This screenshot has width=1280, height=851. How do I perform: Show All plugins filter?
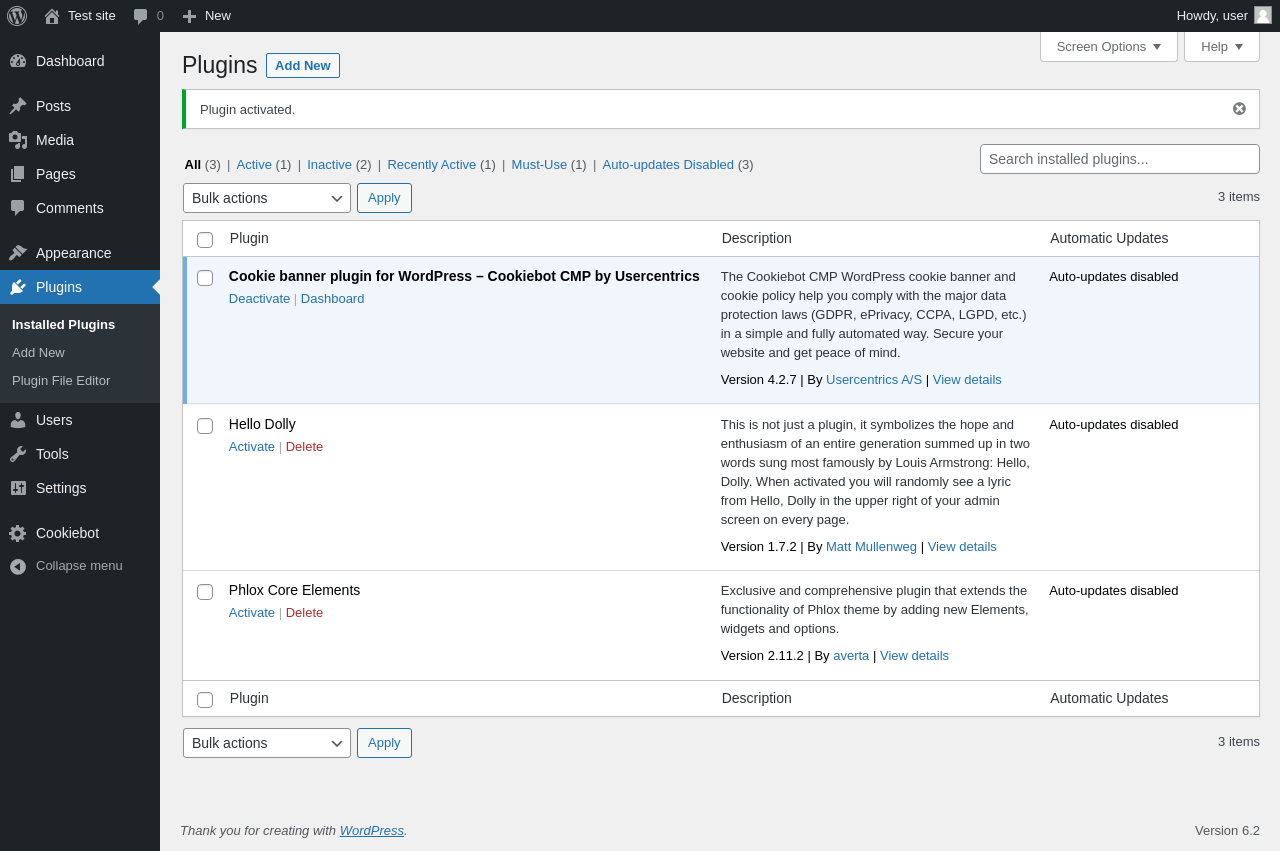point(192,164)
